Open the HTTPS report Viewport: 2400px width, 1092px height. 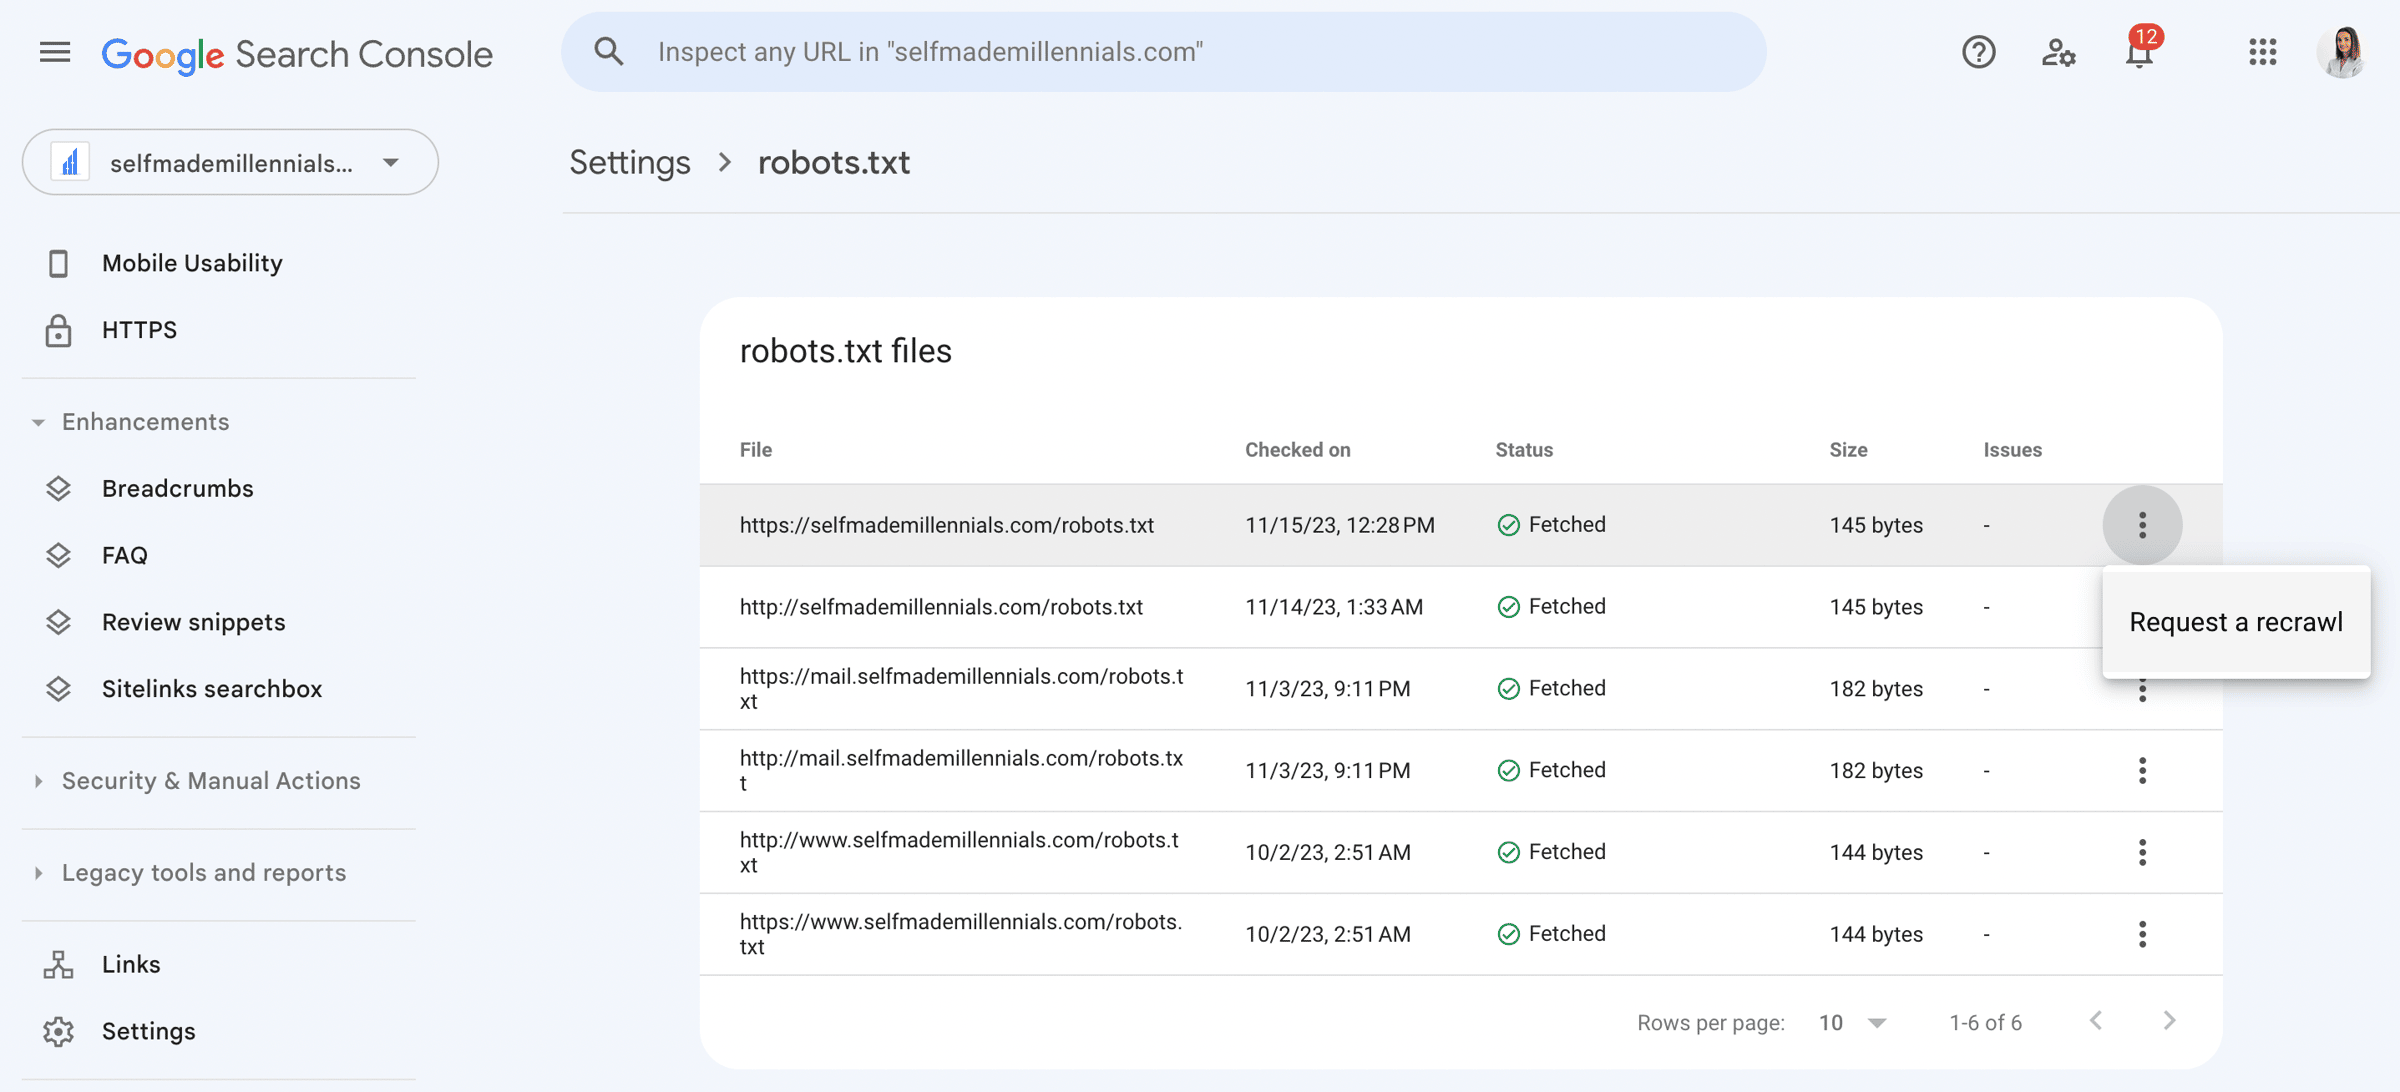pos(139,330)
